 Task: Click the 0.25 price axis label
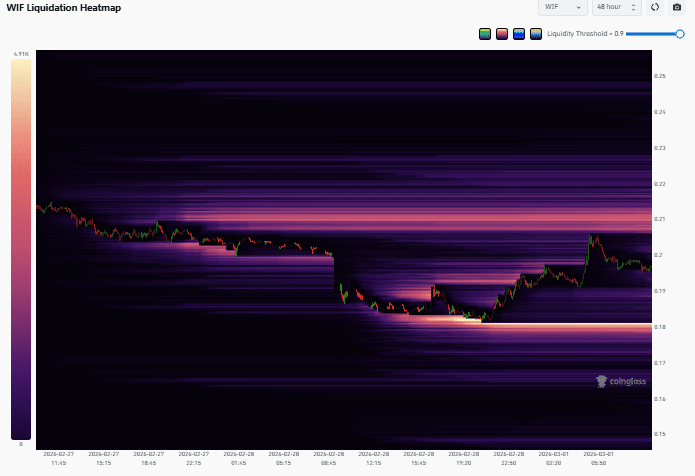point(660,76)
